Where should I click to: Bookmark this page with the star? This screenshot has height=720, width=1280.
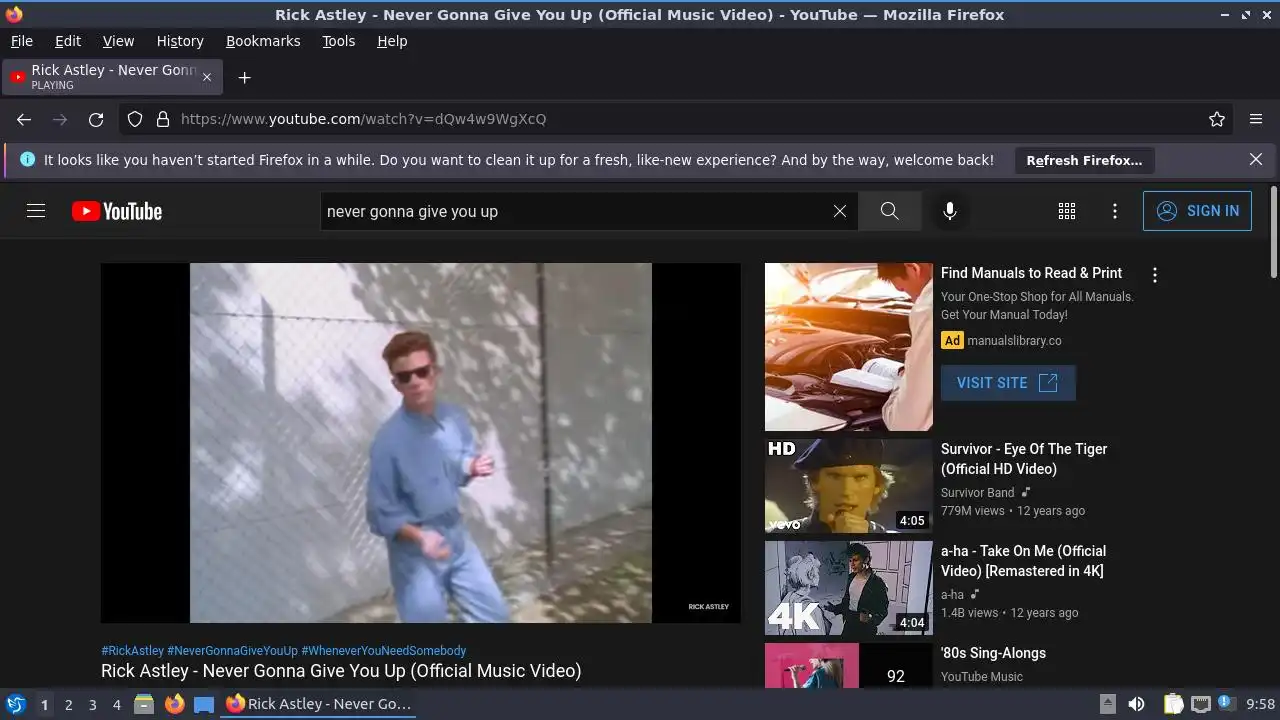pyautogui.click(x=1217, y=119)
